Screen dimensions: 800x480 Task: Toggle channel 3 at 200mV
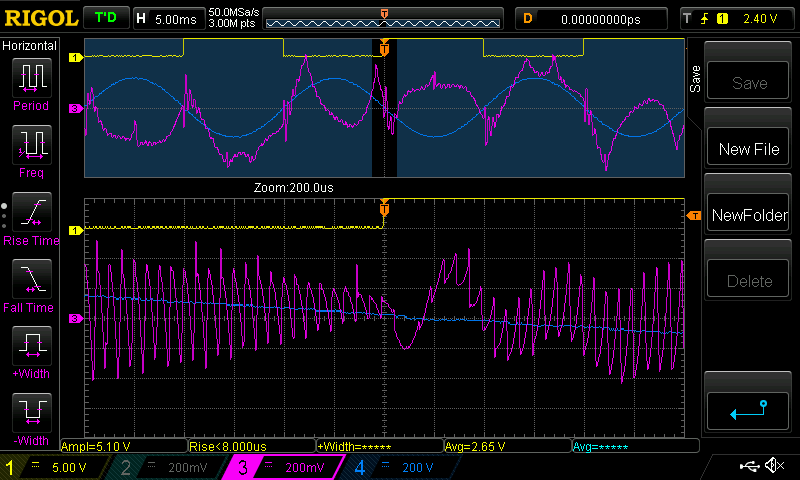tap(283, 467)
